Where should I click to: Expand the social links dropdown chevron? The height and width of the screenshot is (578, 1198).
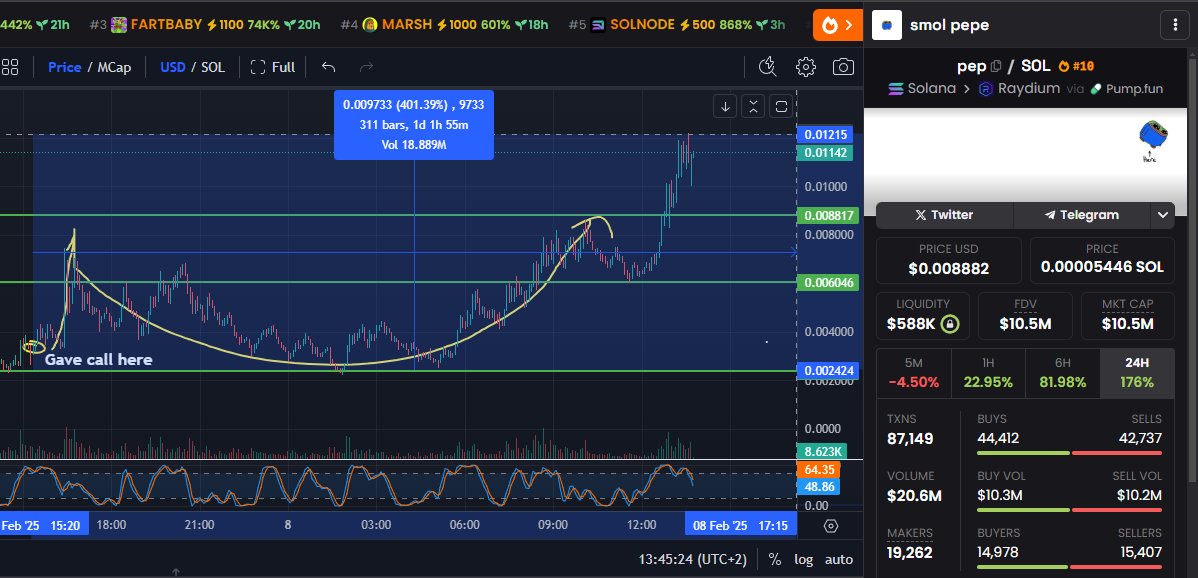(1162, 215)
